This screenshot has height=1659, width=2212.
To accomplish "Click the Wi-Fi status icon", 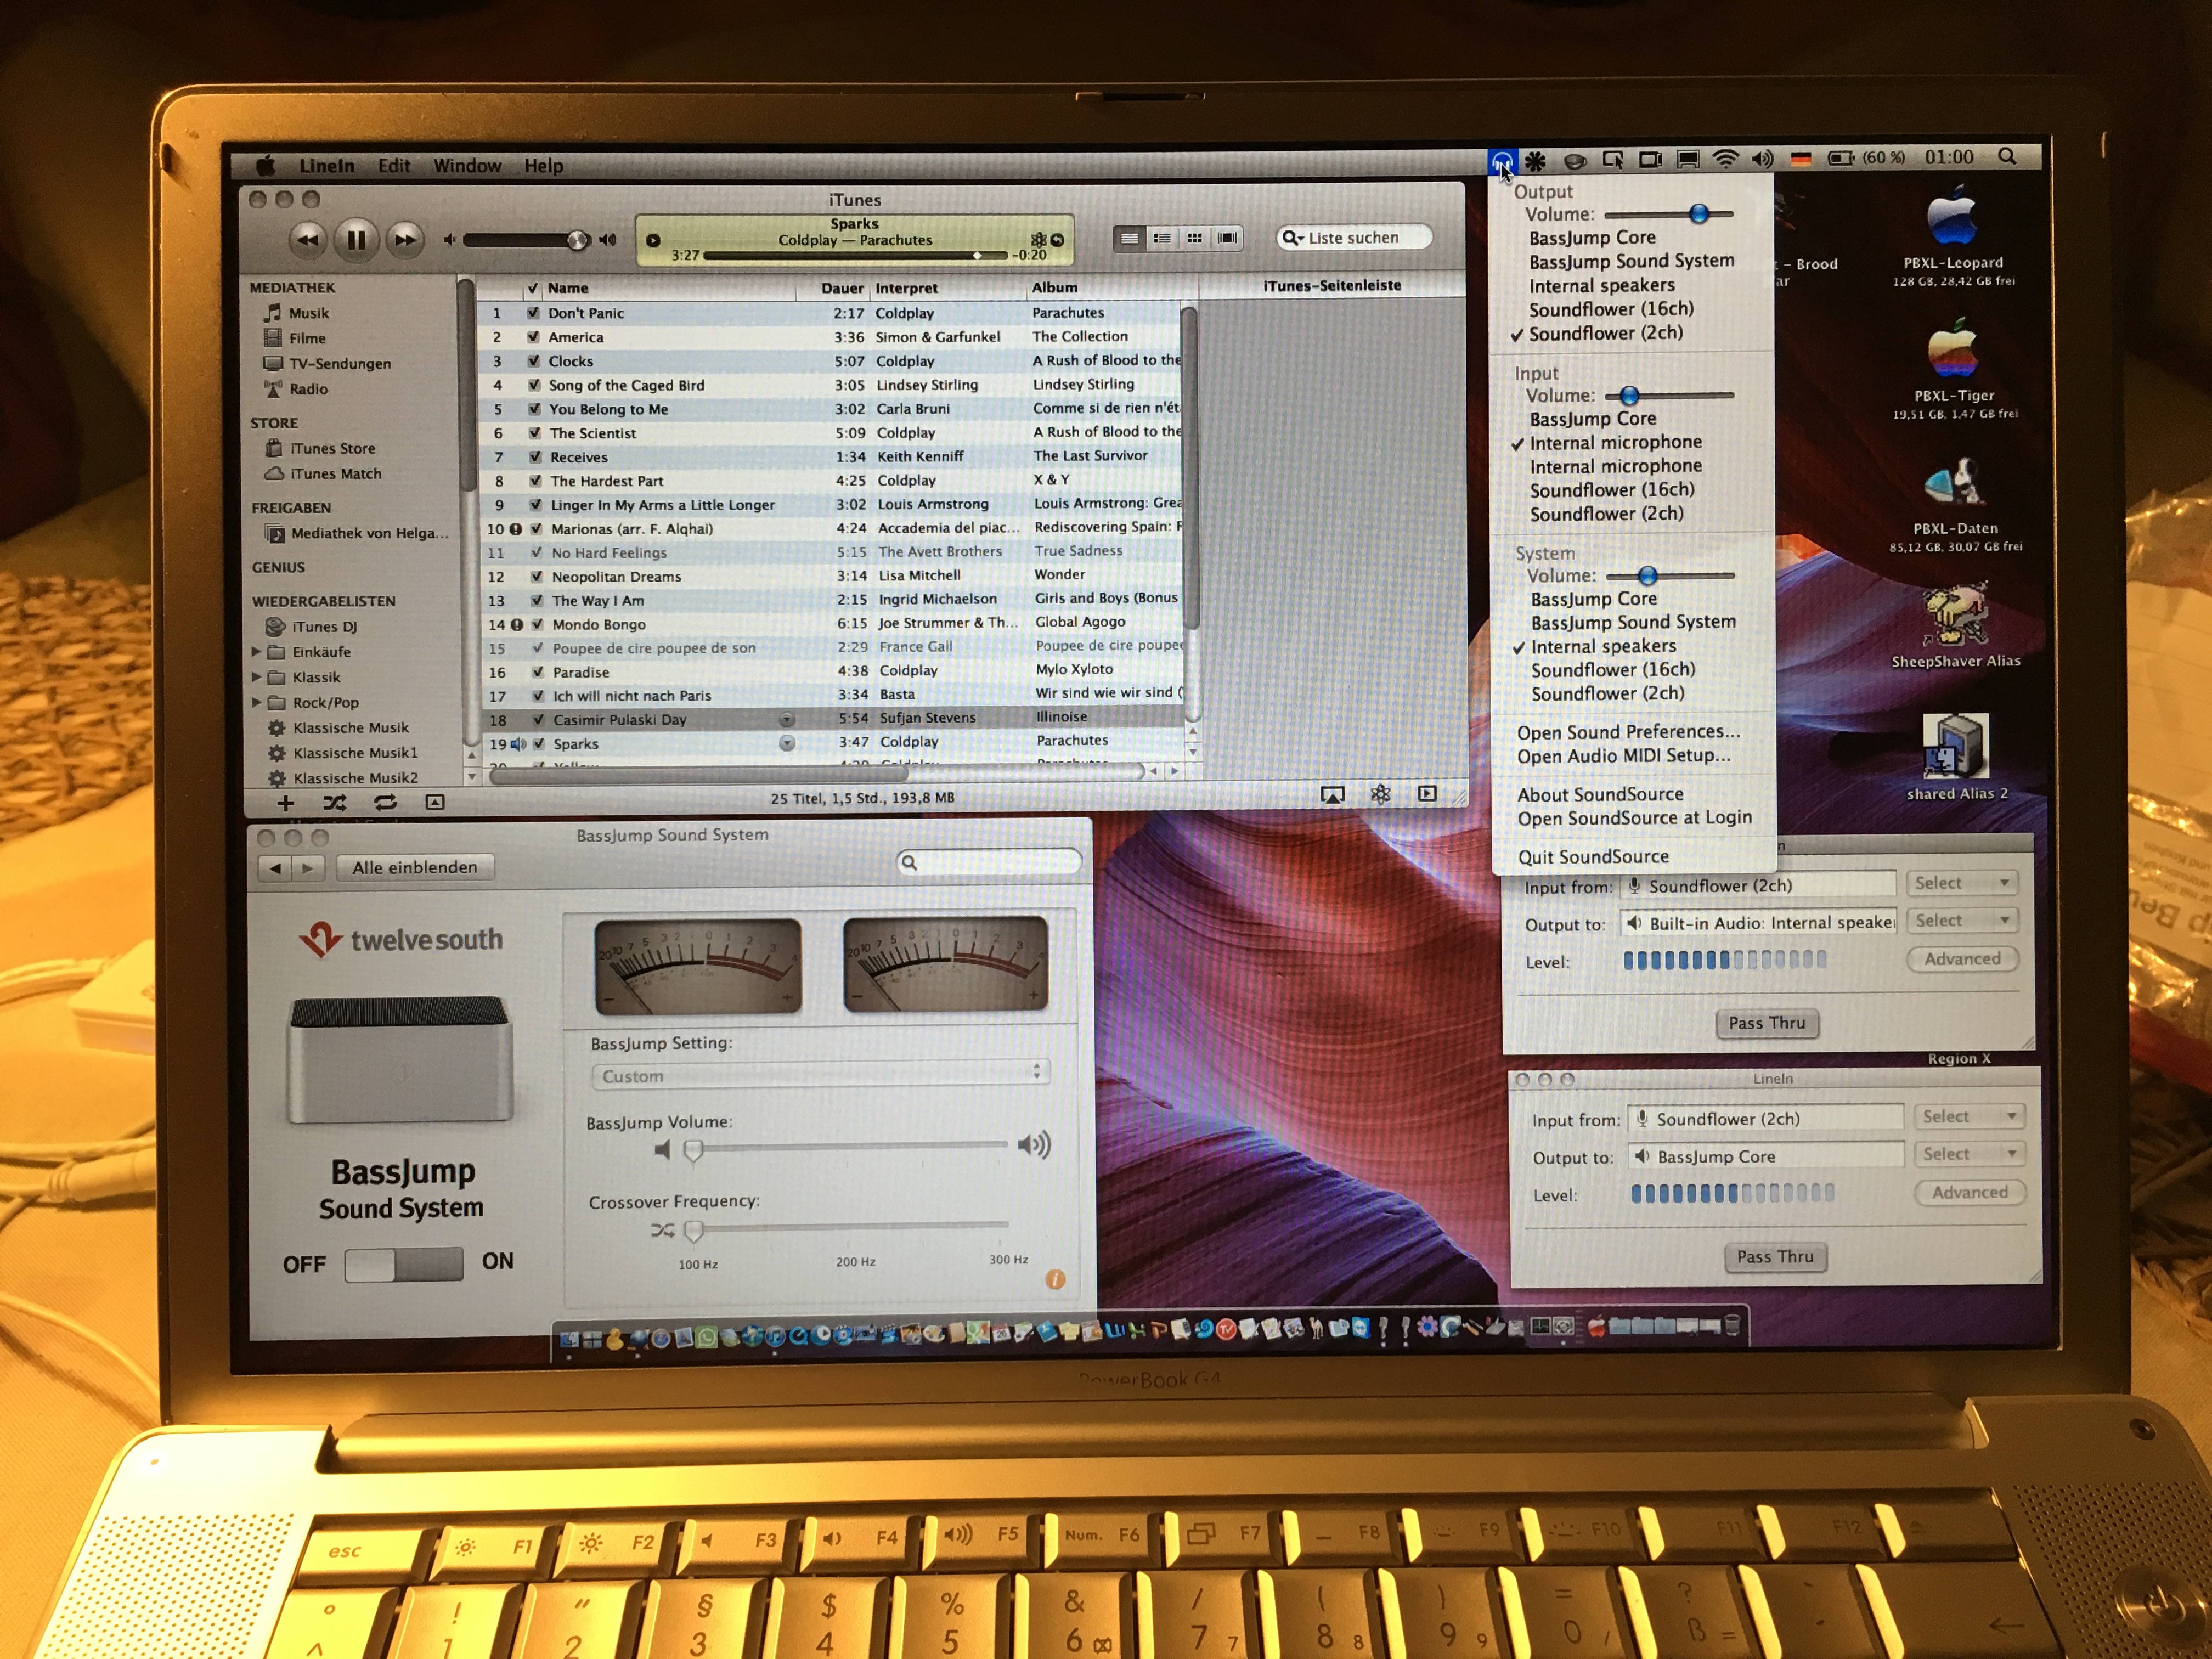I will point(1724,159).
